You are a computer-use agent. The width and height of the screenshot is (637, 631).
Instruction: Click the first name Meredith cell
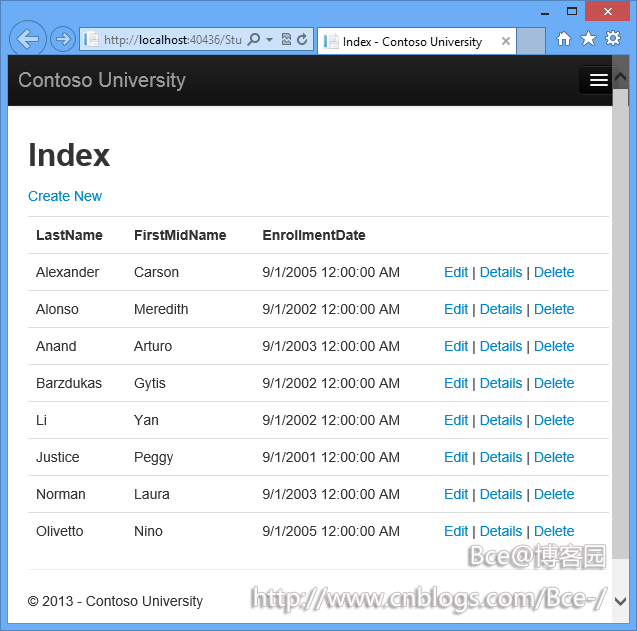tap(161, 309)
